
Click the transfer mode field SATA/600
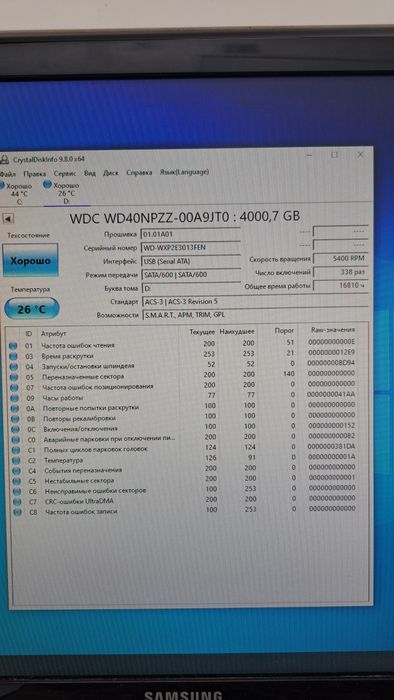tap(191, 275)
